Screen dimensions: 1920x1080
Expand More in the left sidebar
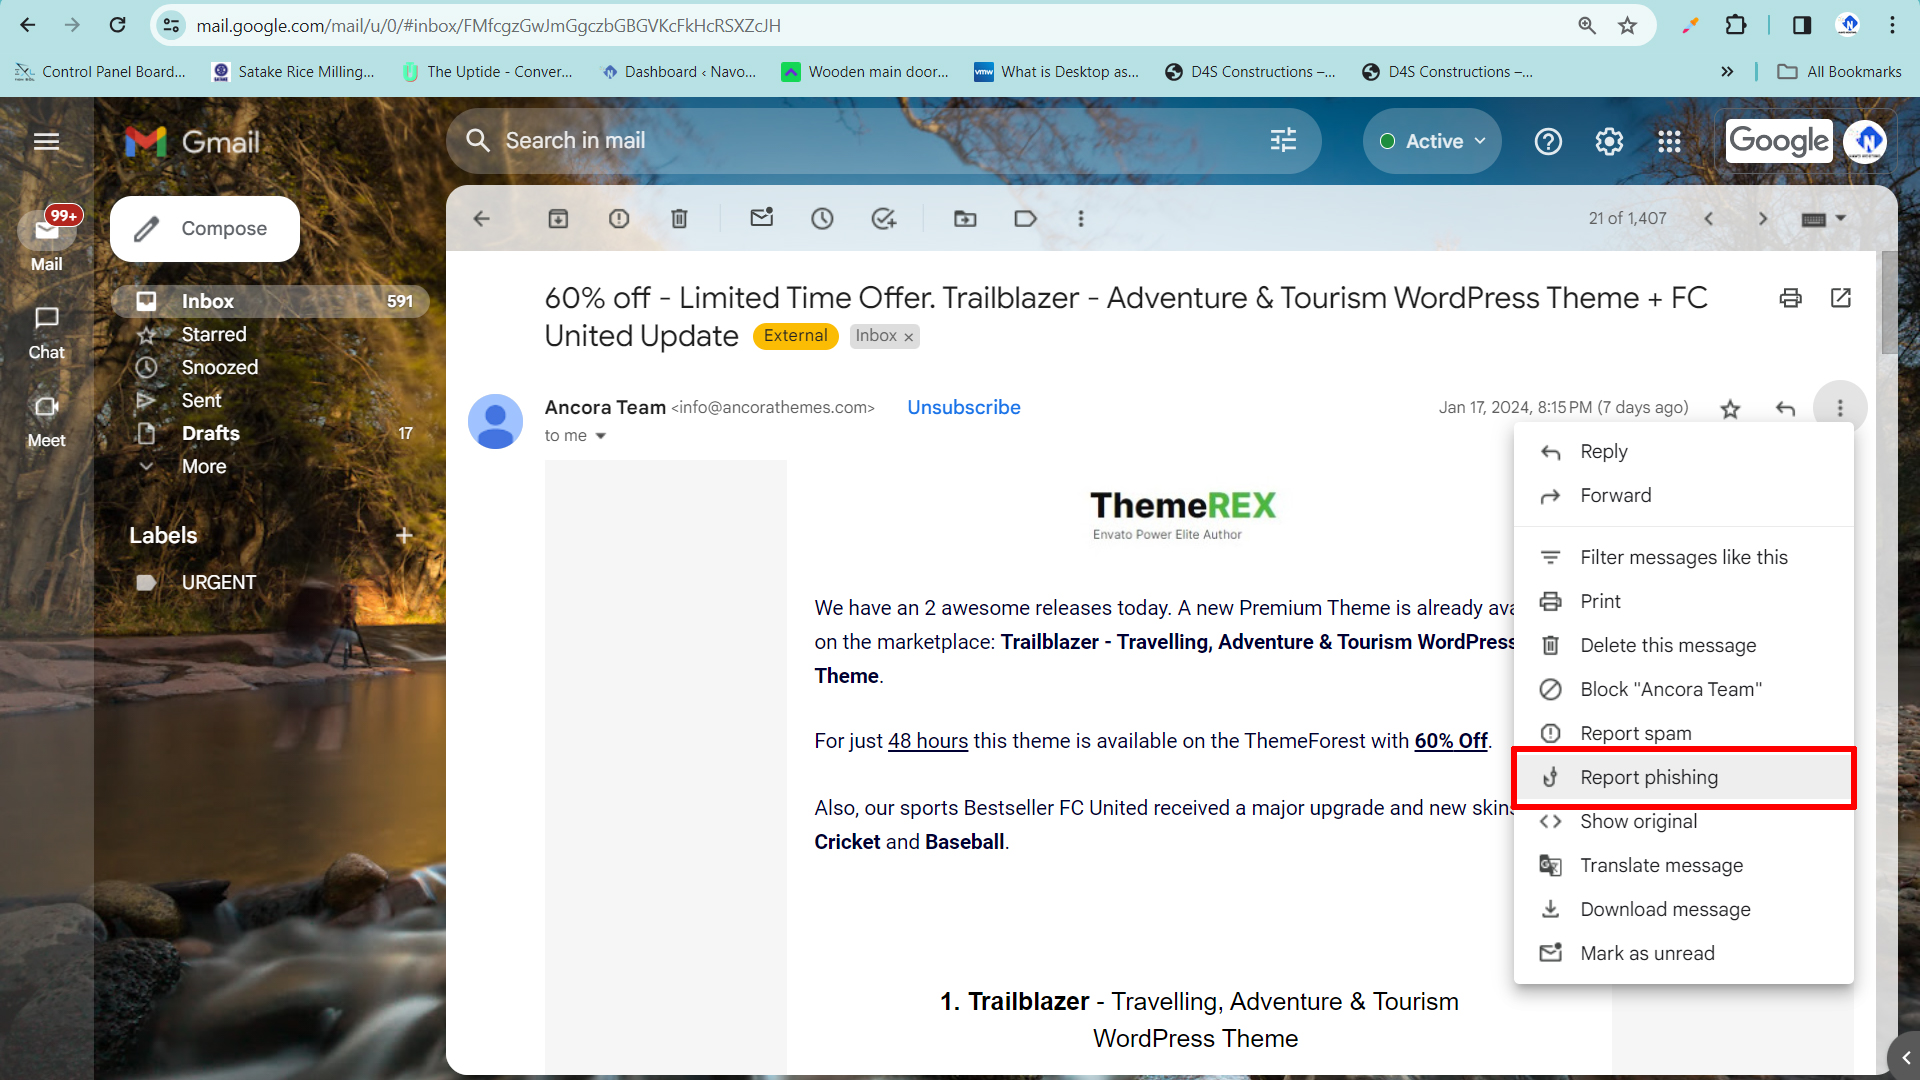pyautogui.click(x=204, y=466)
